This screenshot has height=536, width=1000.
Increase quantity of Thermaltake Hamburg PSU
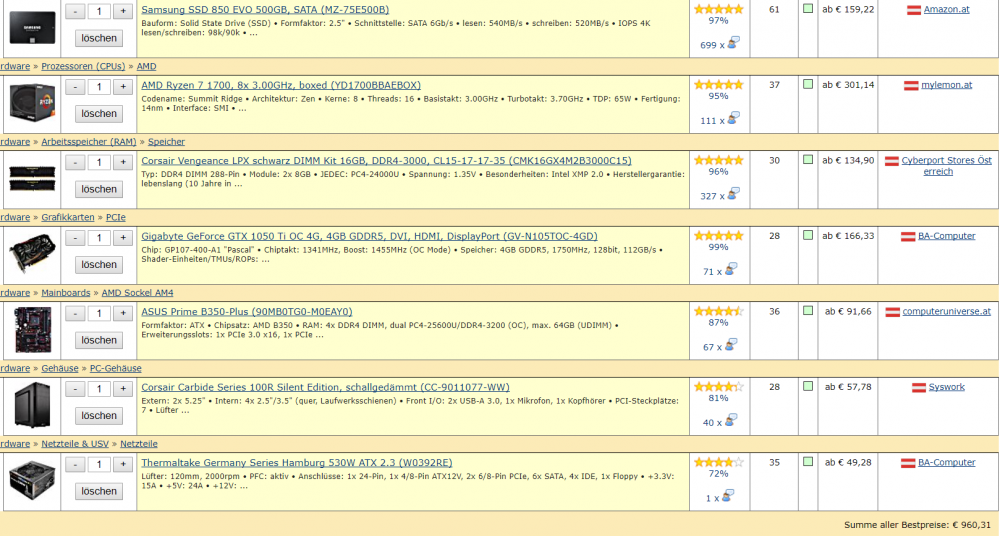click(x=123, y=465)
